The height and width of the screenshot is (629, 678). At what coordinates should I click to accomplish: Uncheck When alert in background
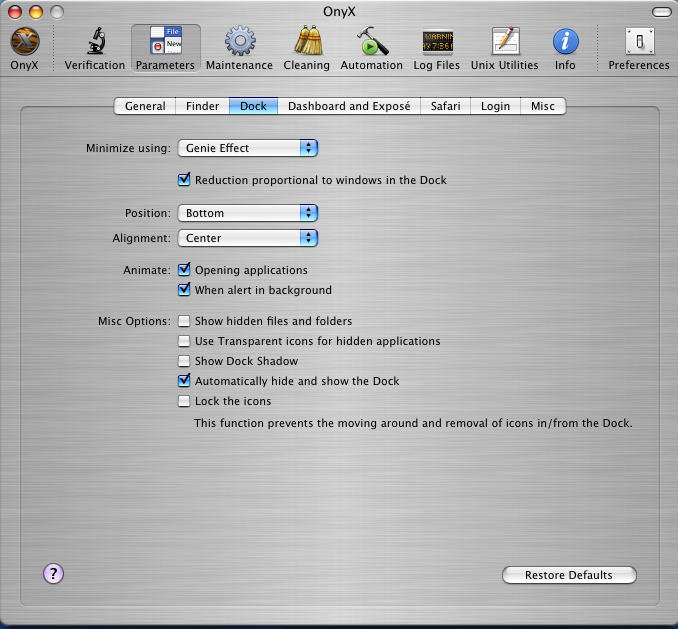184,290
